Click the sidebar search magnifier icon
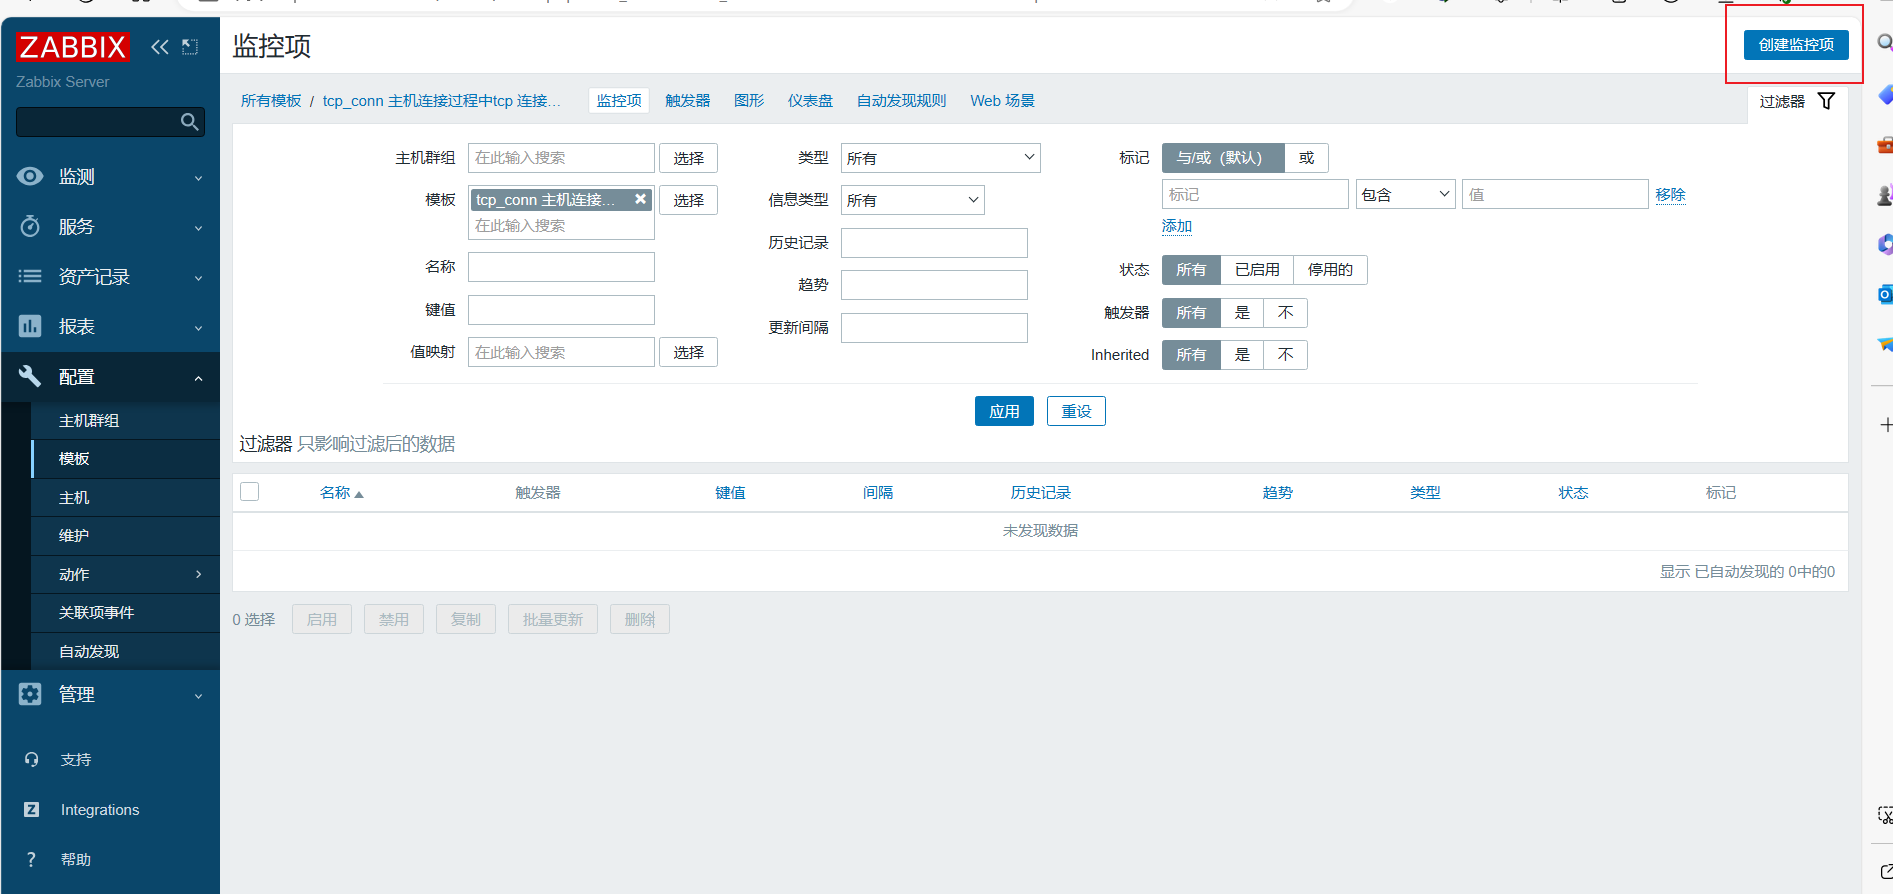 (189, 122)
